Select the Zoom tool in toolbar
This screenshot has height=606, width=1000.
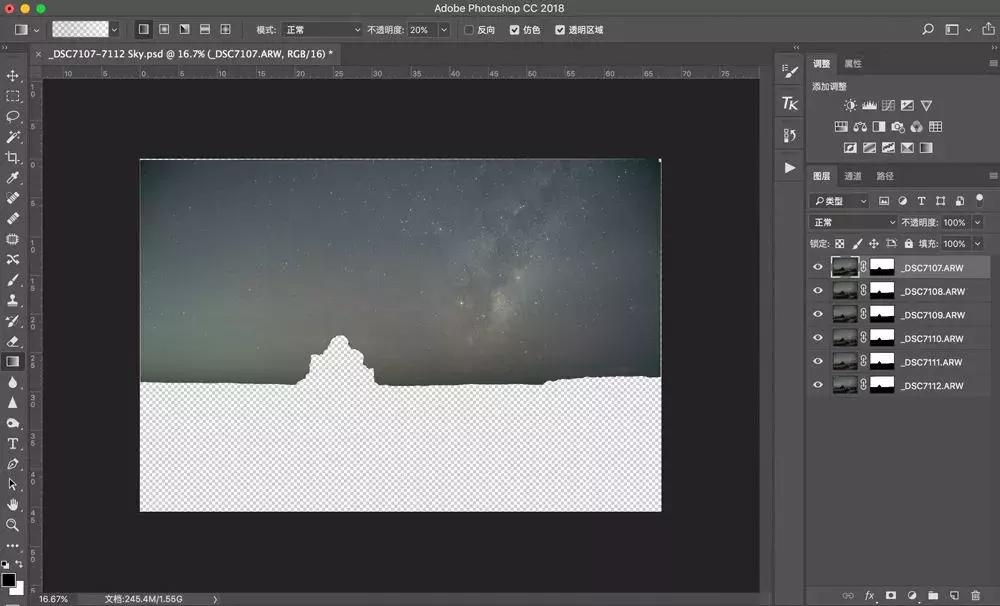(13, 525)
